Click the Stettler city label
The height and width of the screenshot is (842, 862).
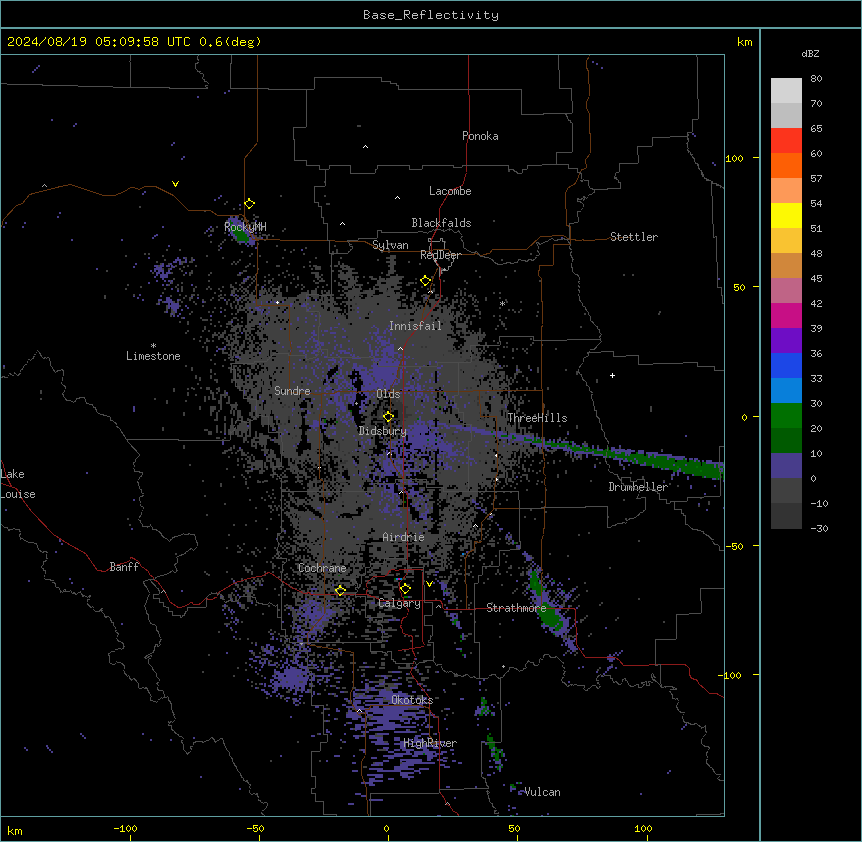pyautogui.click(x=634, y=237)
